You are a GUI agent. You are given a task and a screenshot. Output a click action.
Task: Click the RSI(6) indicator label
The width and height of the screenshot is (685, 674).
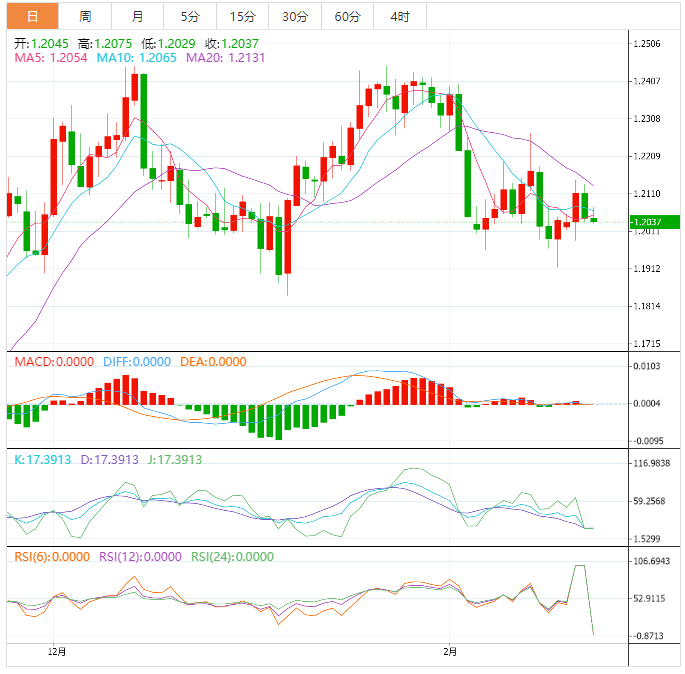click(x=48, y=557)
